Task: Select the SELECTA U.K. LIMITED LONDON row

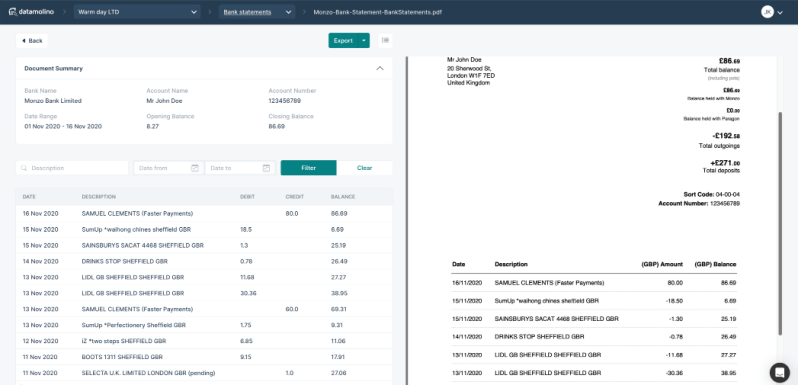Action: pos(204,373)
